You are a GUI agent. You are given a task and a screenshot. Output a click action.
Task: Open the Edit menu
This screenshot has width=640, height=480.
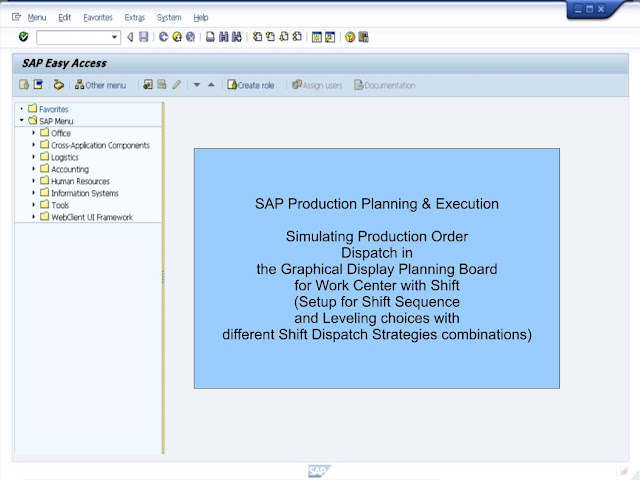64,18
